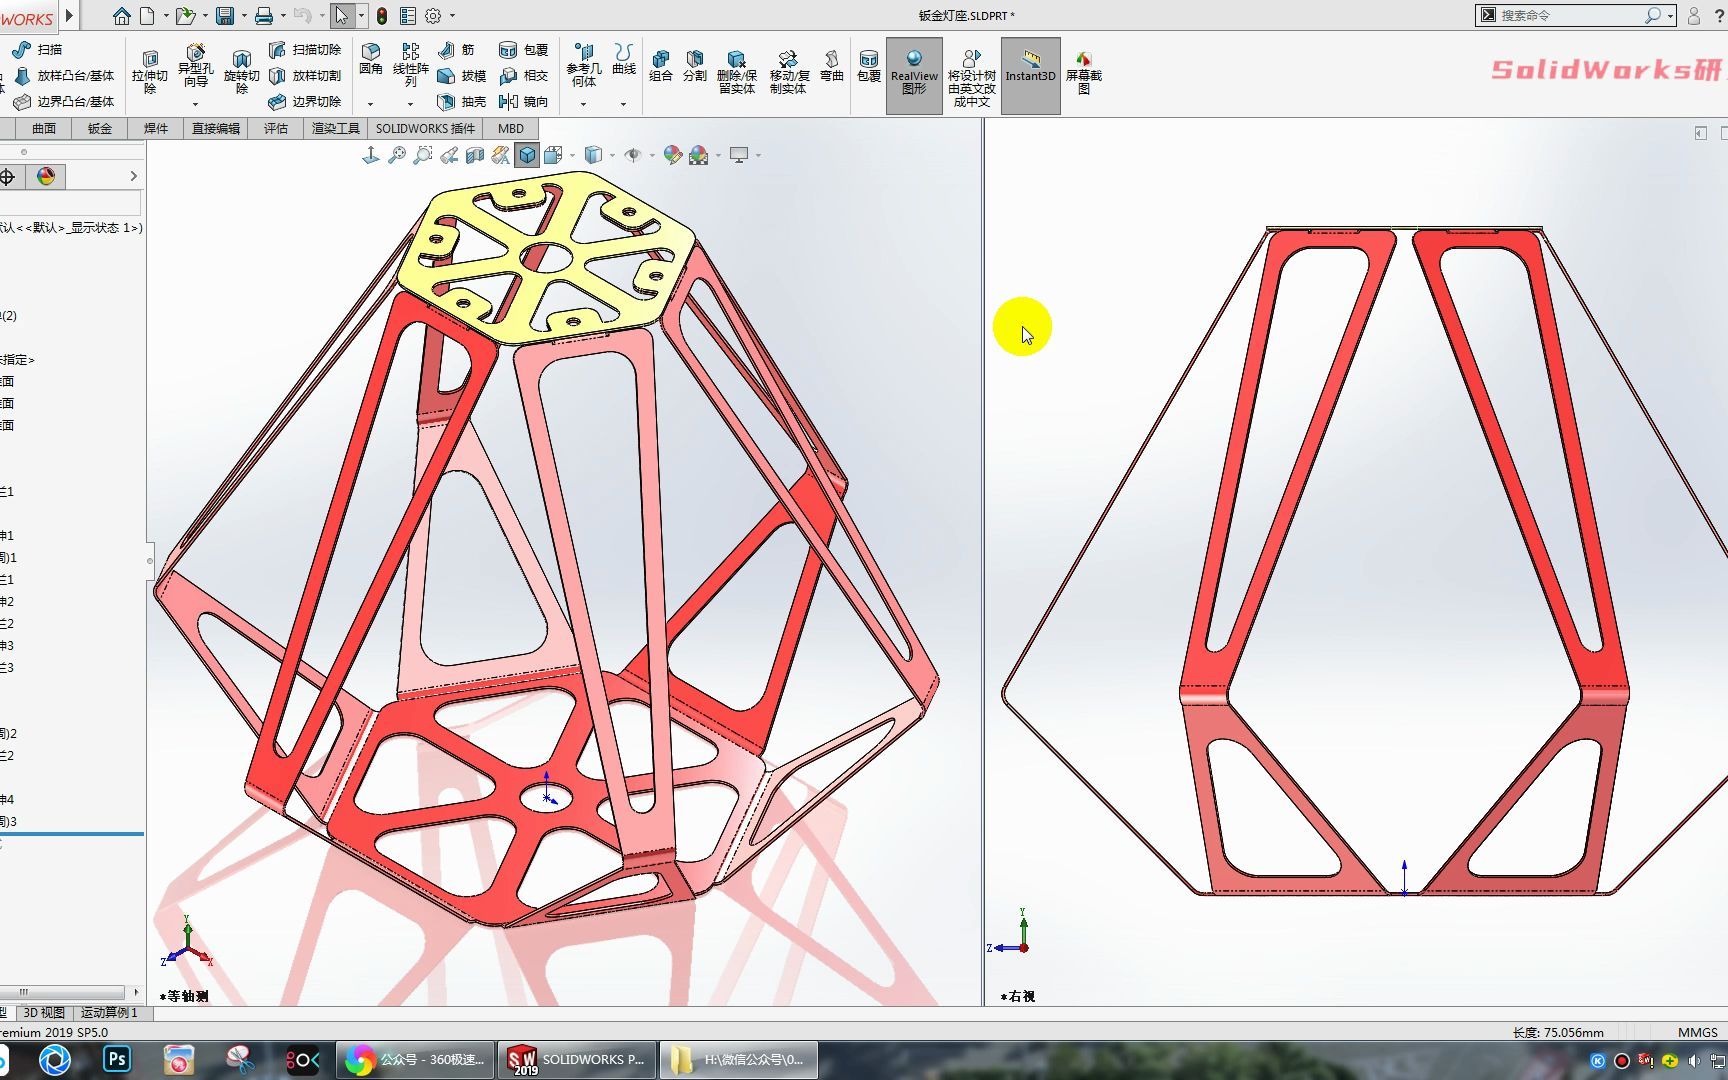The height and width of the screenshot is (1080, 1728).
Task: Toggle Instant3D mode
Action: tap(1030, 75)
